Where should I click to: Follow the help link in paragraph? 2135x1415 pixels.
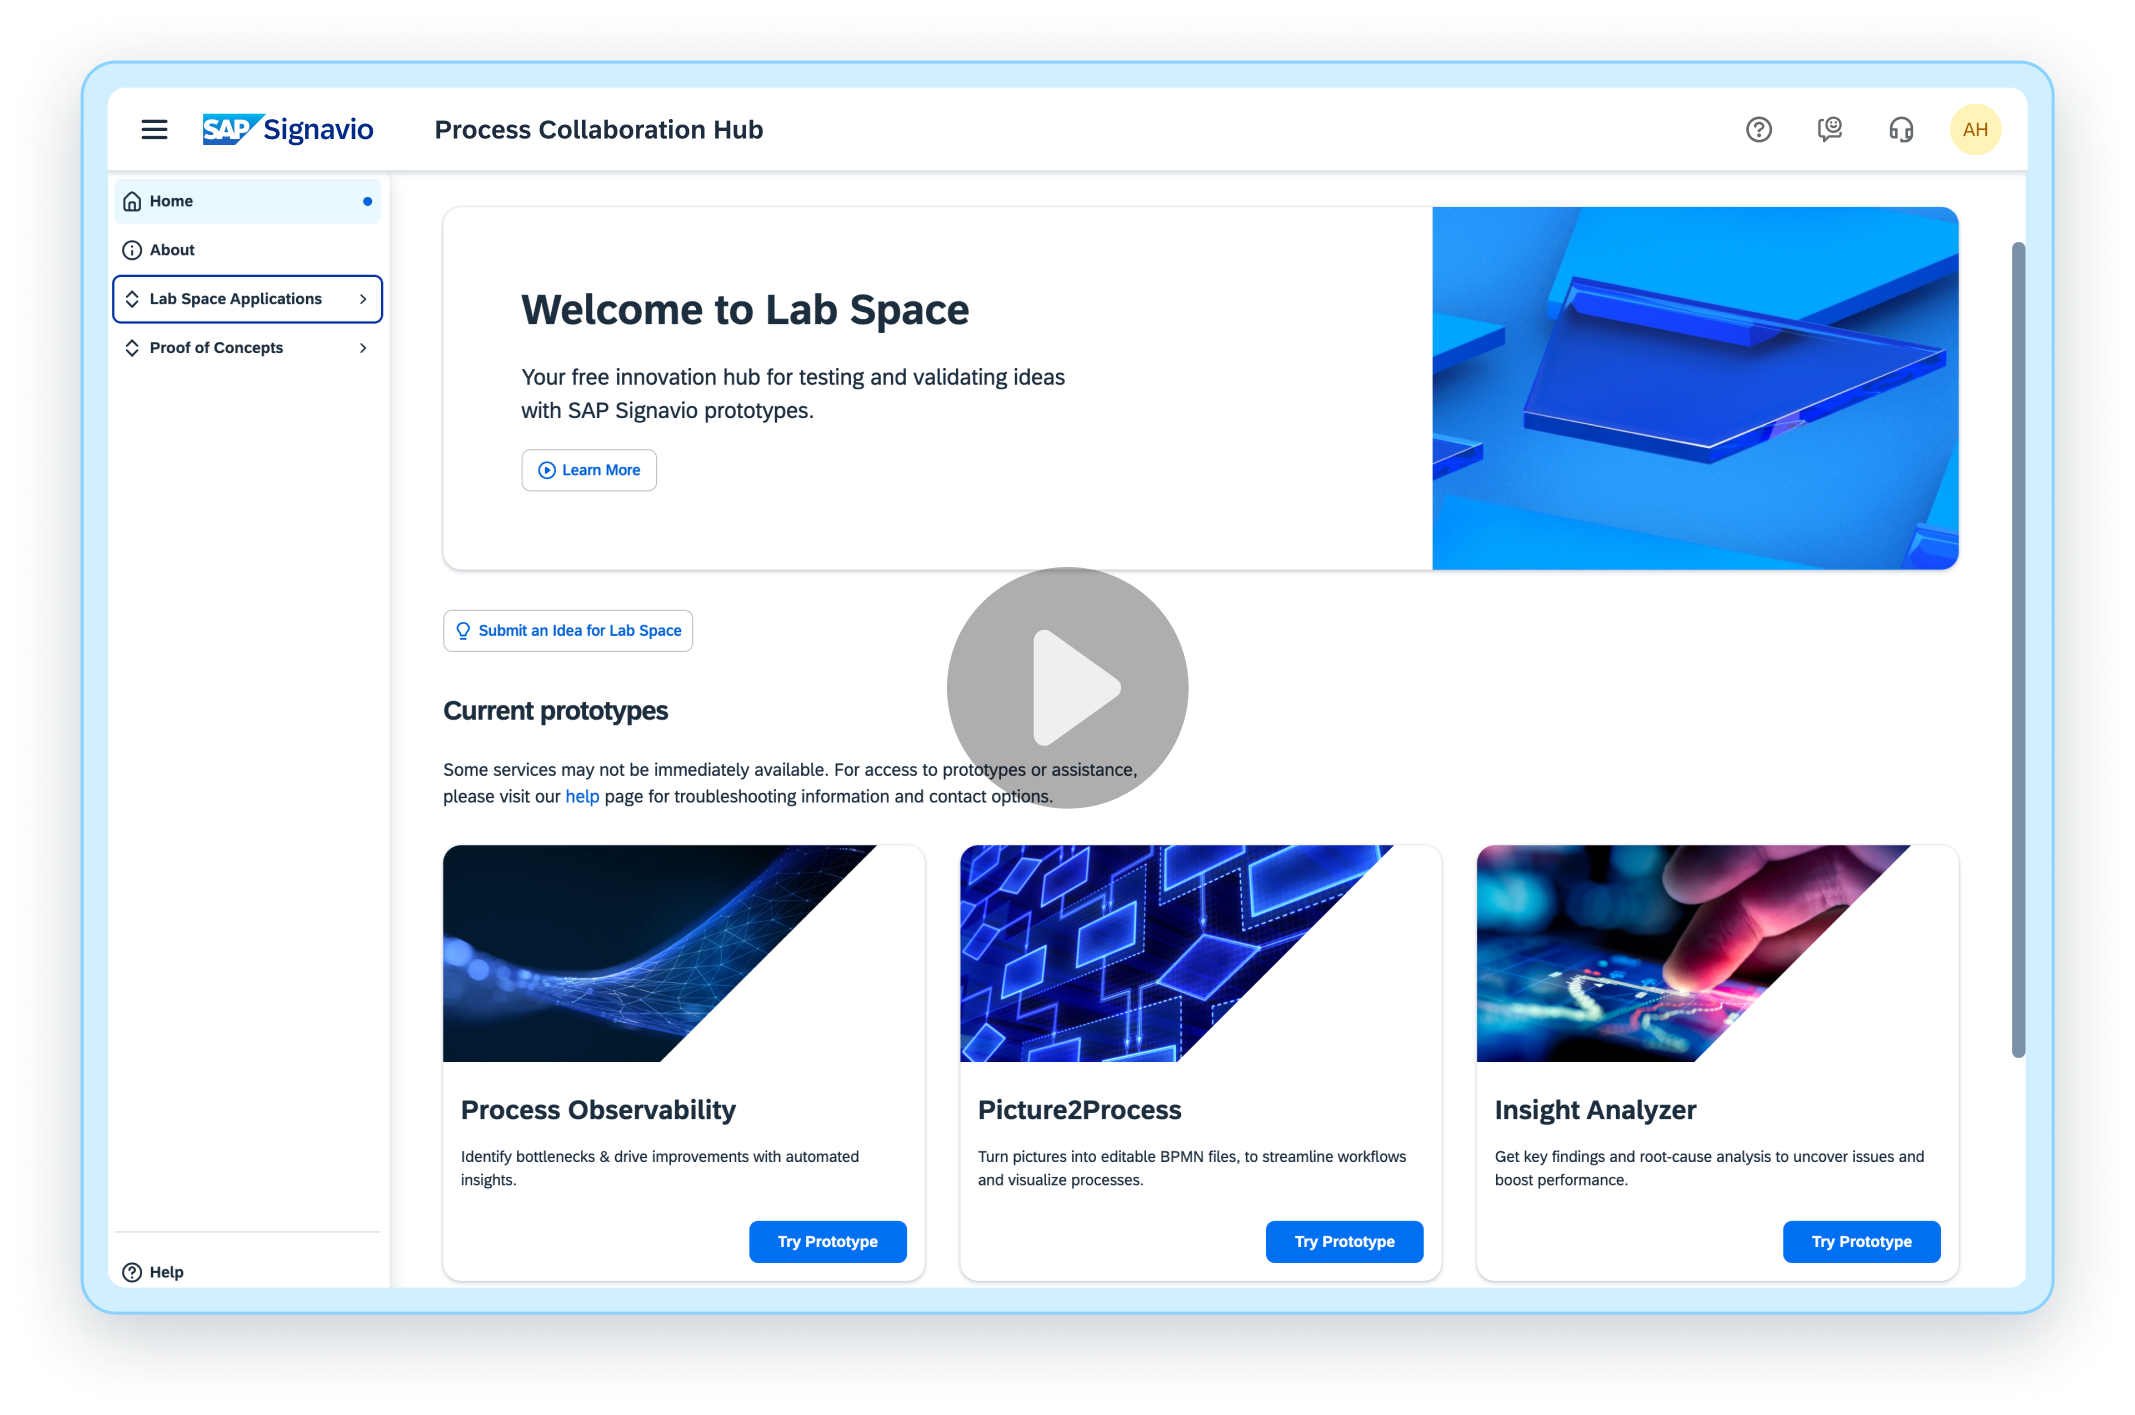click(582, 797)
